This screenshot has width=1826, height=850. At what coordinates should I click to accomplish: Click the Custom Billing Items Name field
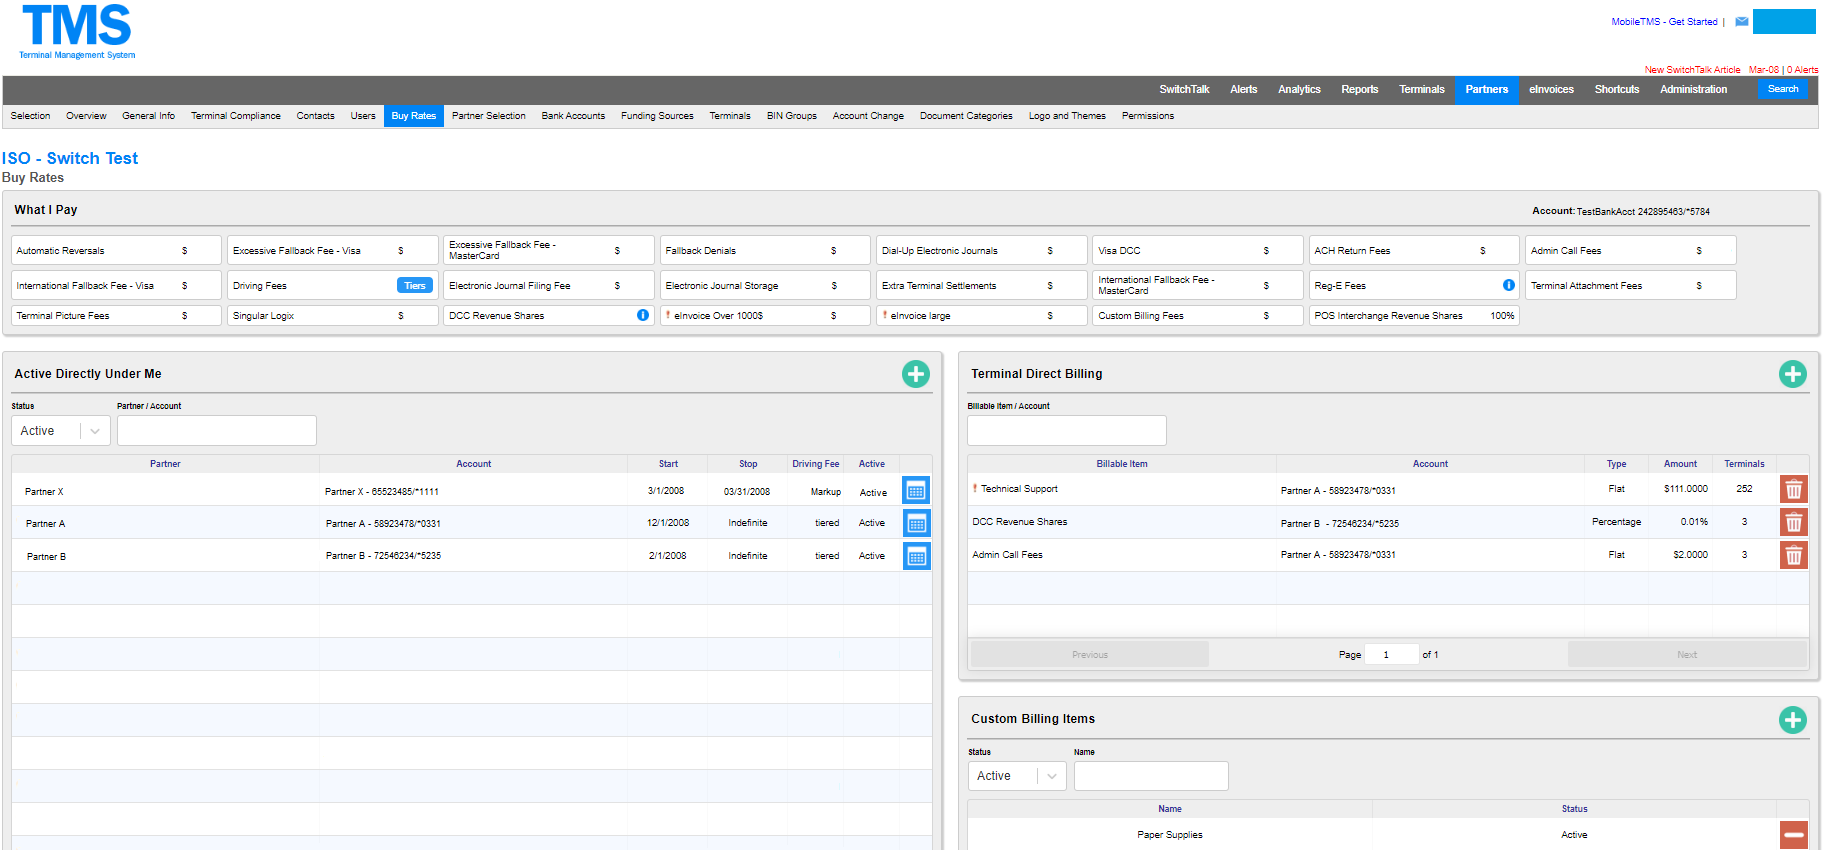point(1151,776)
